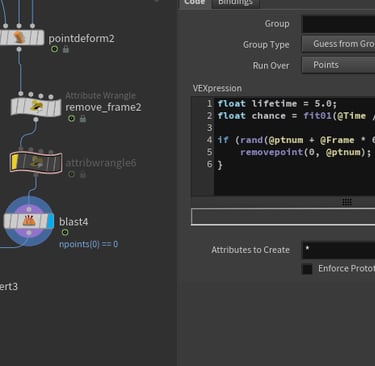The width and height of the screenshot is (375, 366).
Task: Click the Group input field
Action: (x=338, y=24)
